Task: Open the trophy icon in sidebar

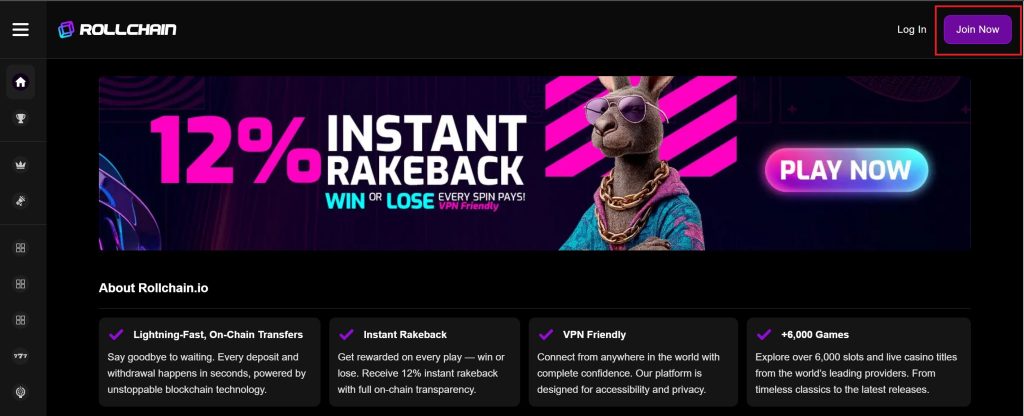Action: [20, 118]
